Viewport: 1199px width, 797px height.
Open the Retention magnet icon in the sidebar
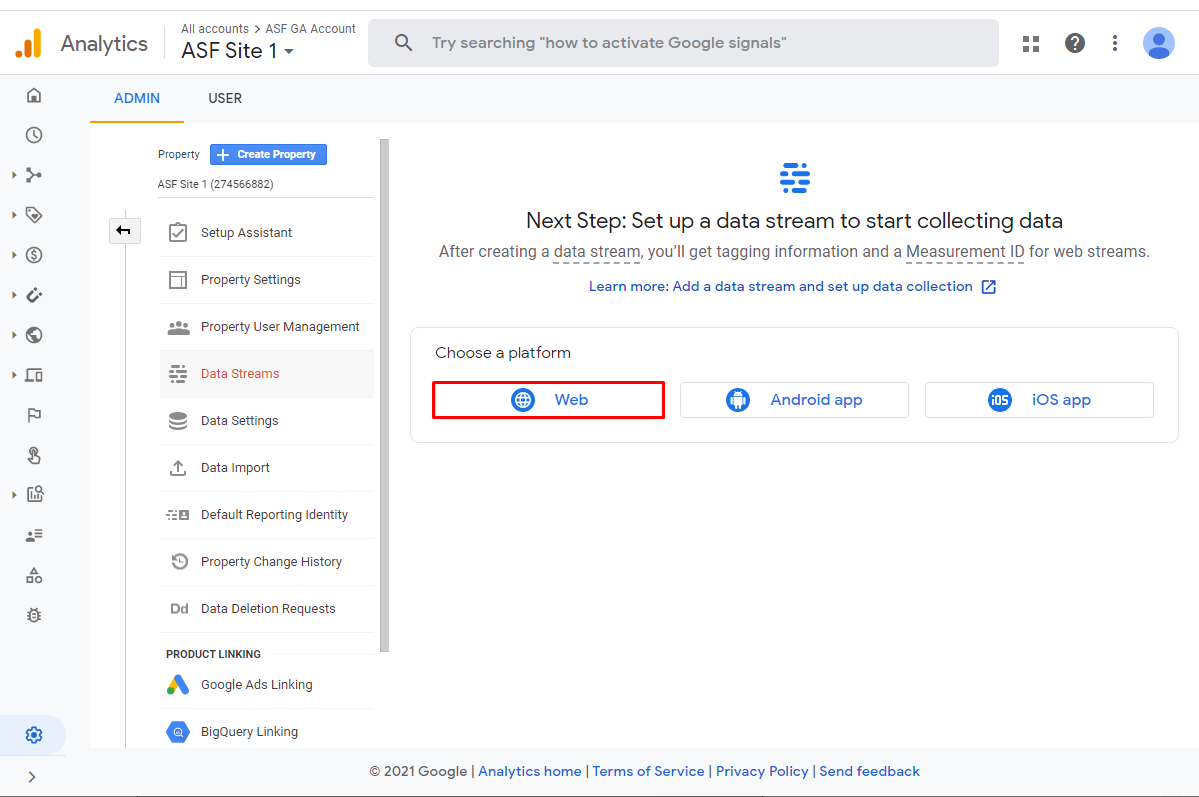point(34,295)
